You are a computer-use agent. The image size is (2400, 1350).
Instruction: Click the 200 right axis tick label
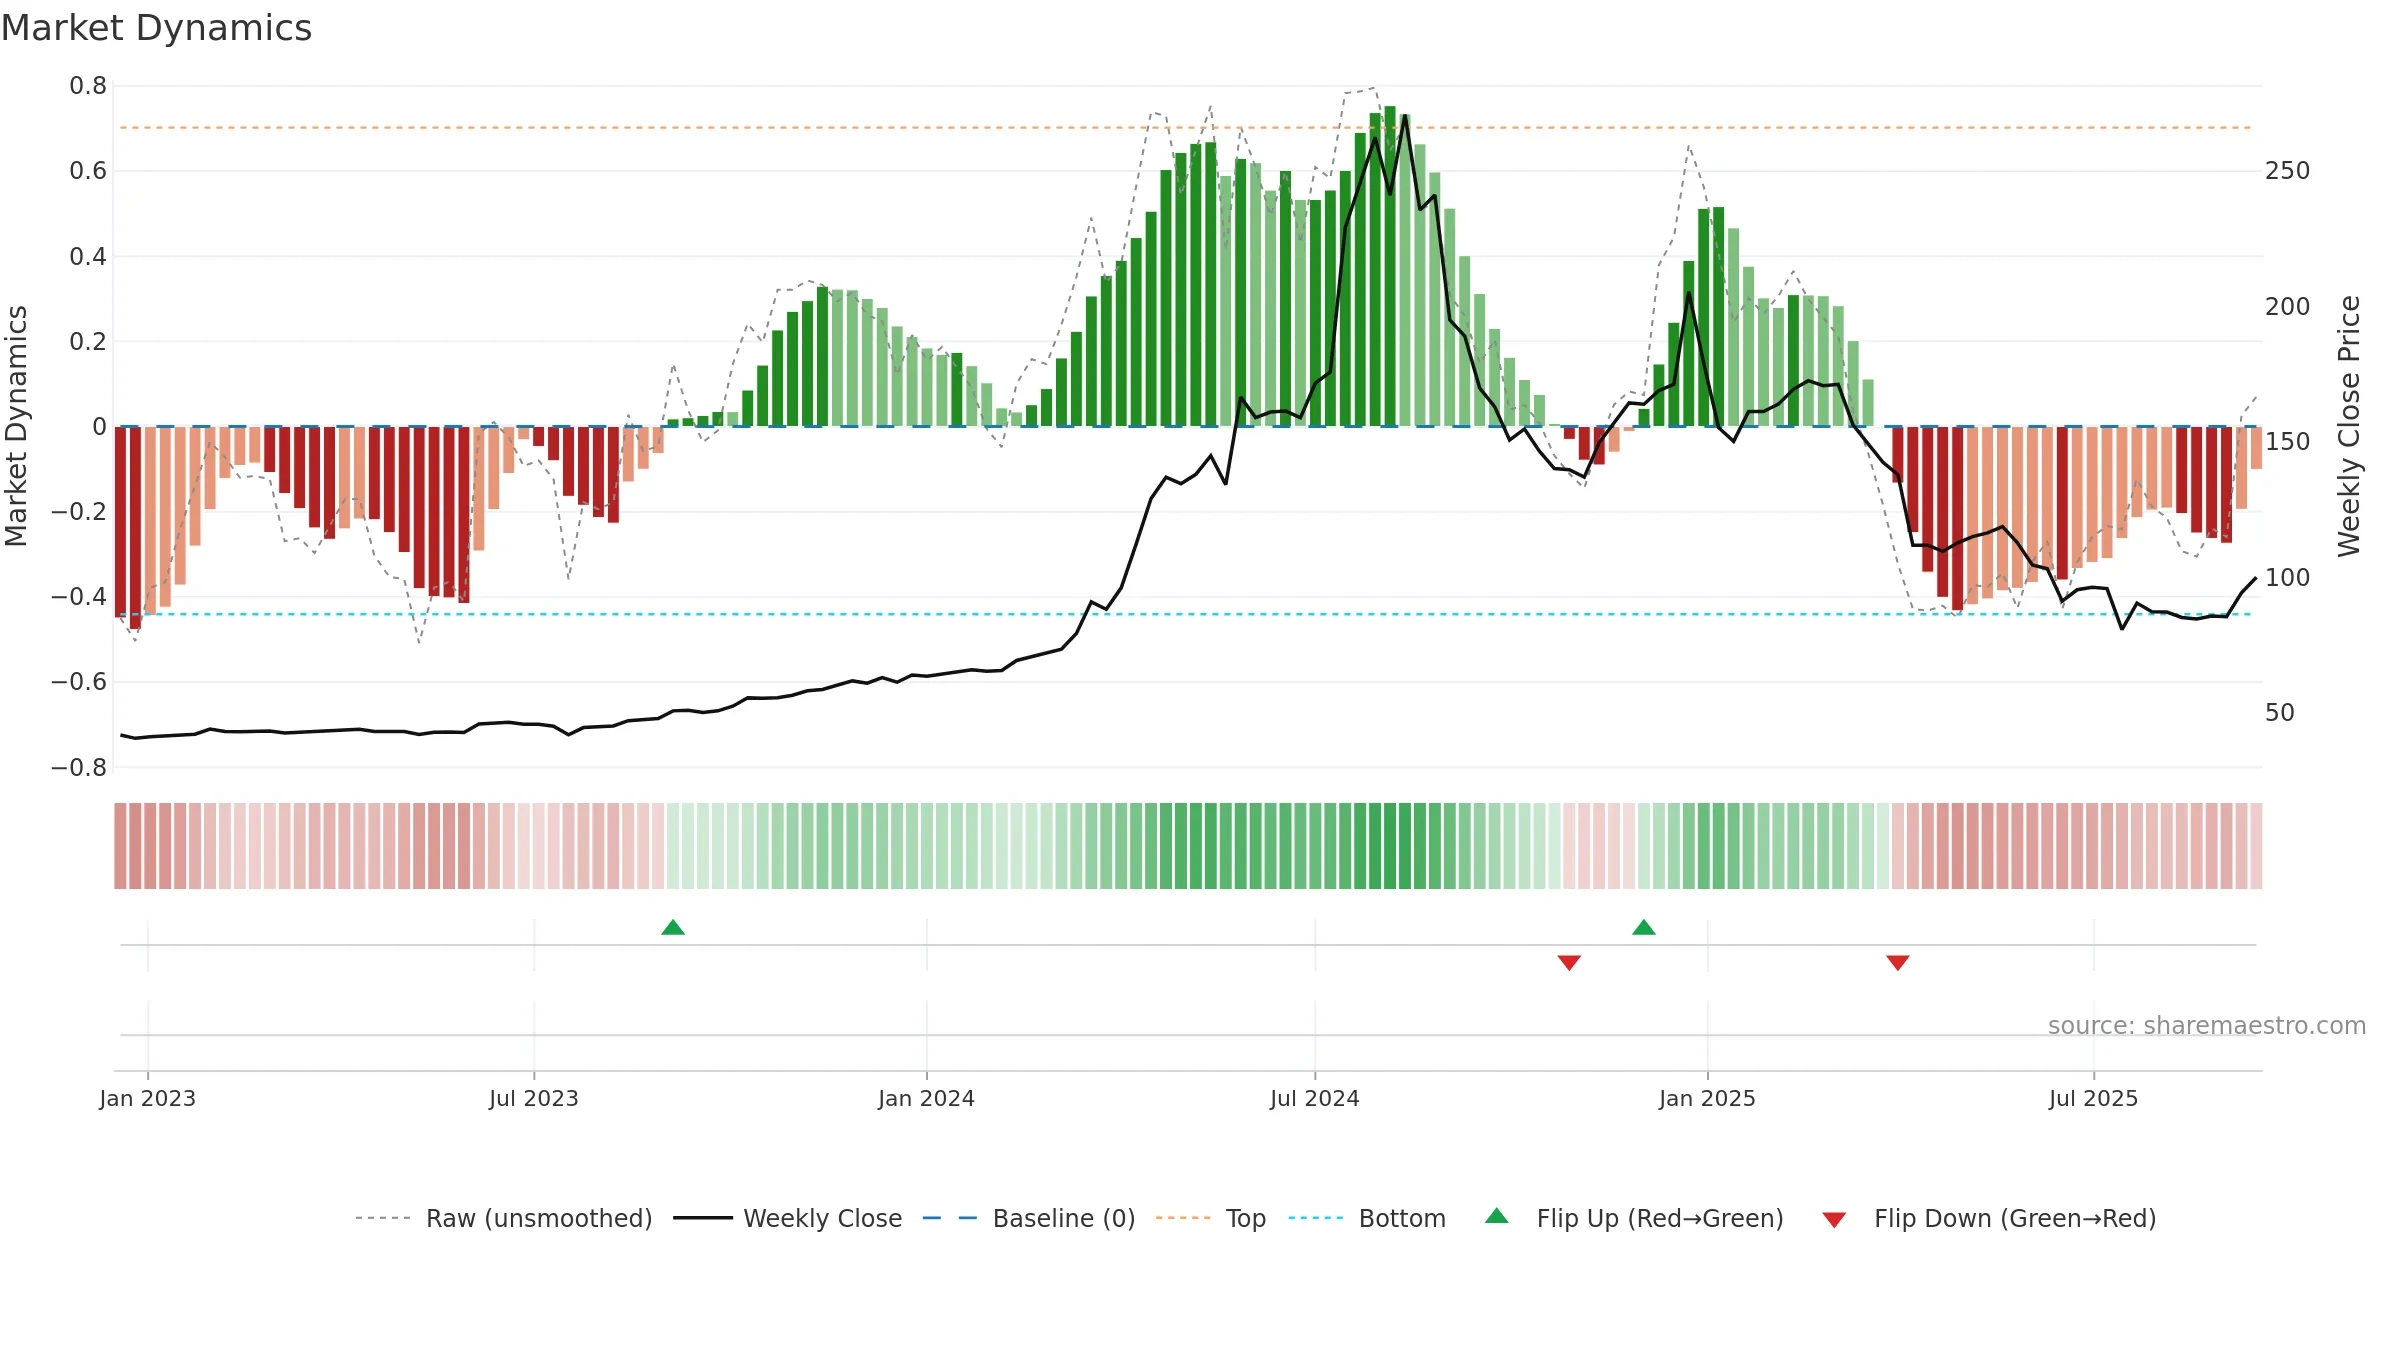click(2288, 307)
